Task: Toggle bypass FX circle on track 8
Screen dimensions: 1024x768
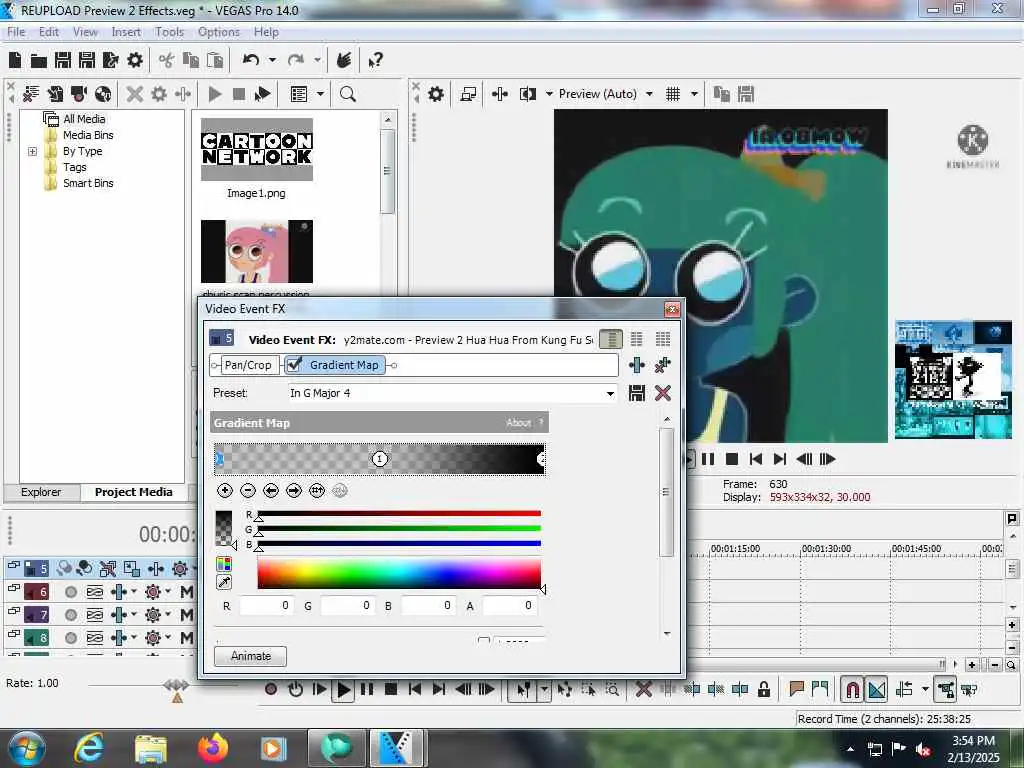Action: tap(71, 637)
